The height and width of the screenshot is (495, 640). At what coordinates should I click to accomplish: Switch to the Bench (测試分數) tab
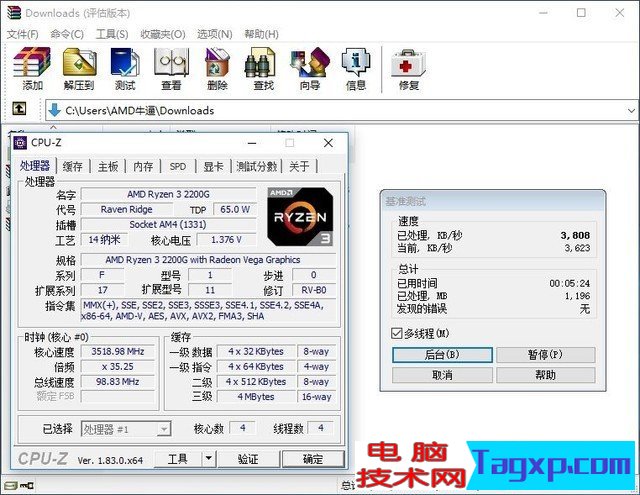point(257,166)
